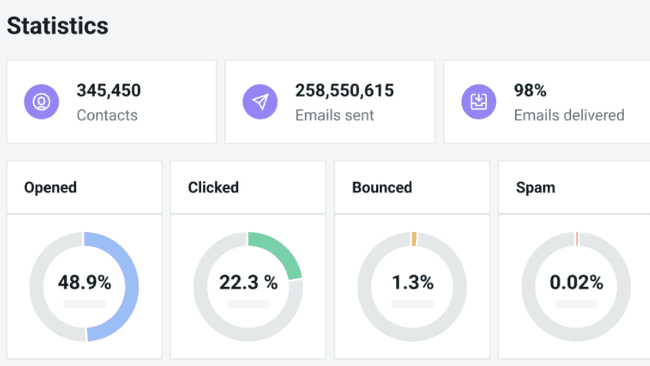Select the 0.02% spam rate
This screenshot has height=366, width=650.
pos(576,283)
